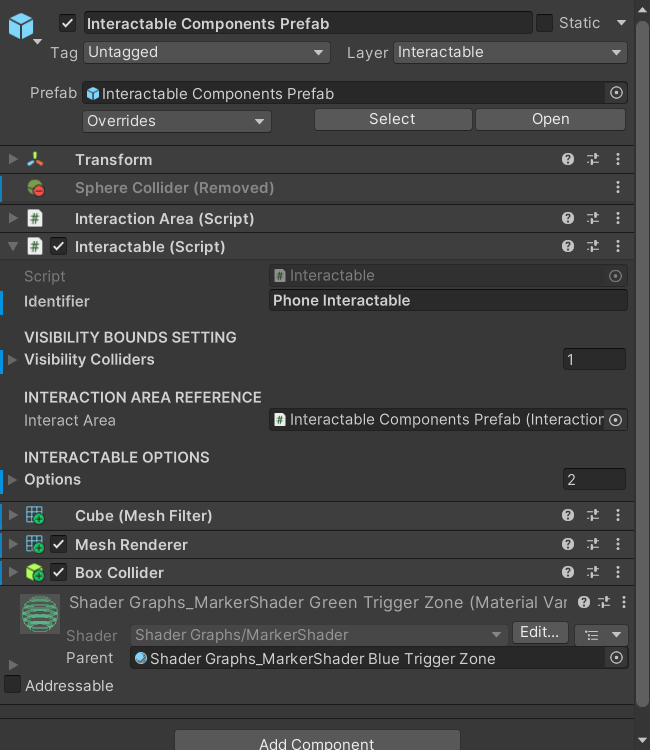The image size is (650, 750).
Task: Click Identifier field Phone Interactable
Action: click(x=448, y=300)
